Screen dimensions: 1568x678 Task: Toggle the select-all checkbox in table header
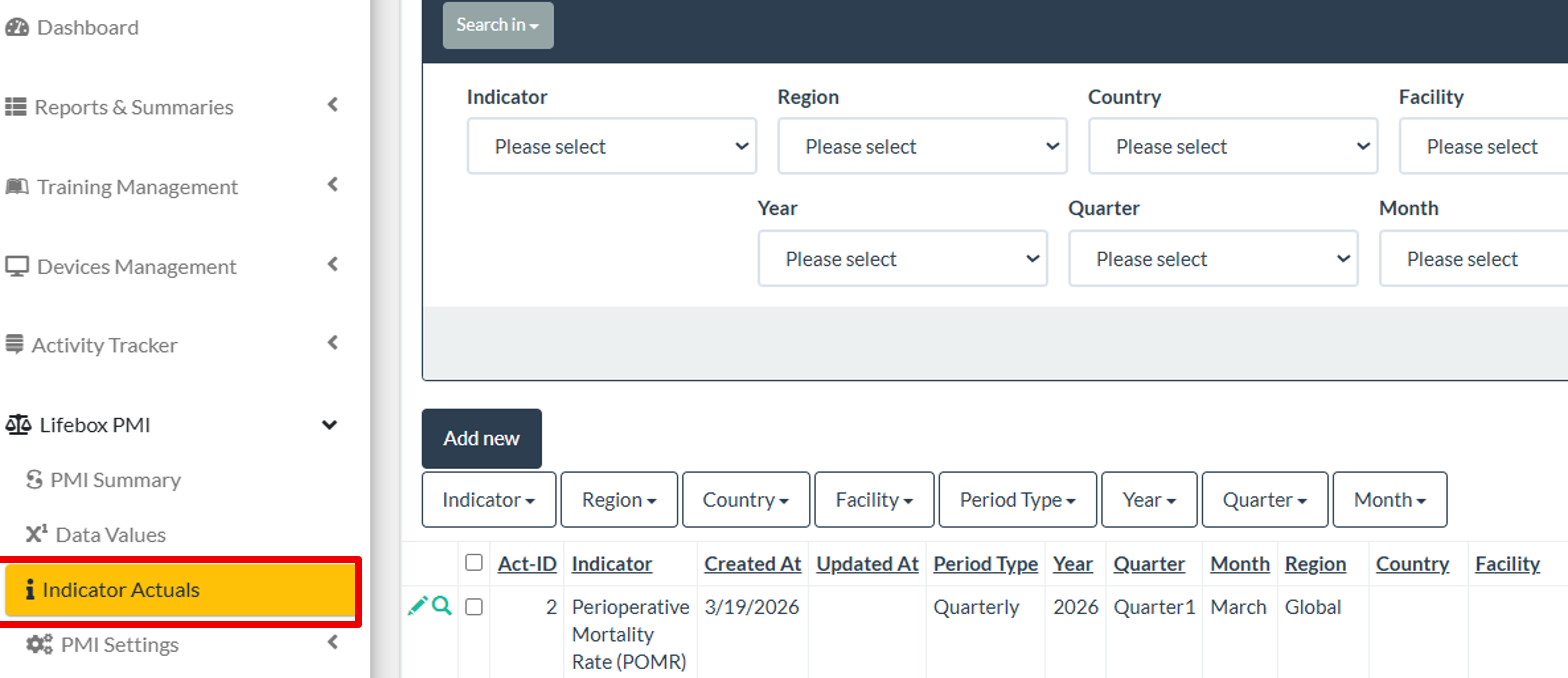pos(474,563)
